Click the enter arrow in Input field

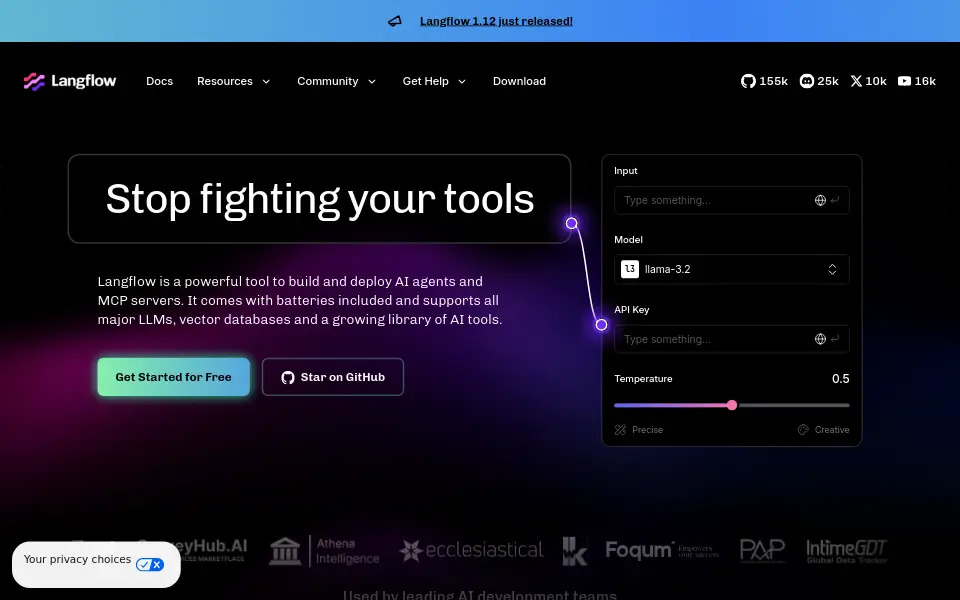tap(835, 200)
